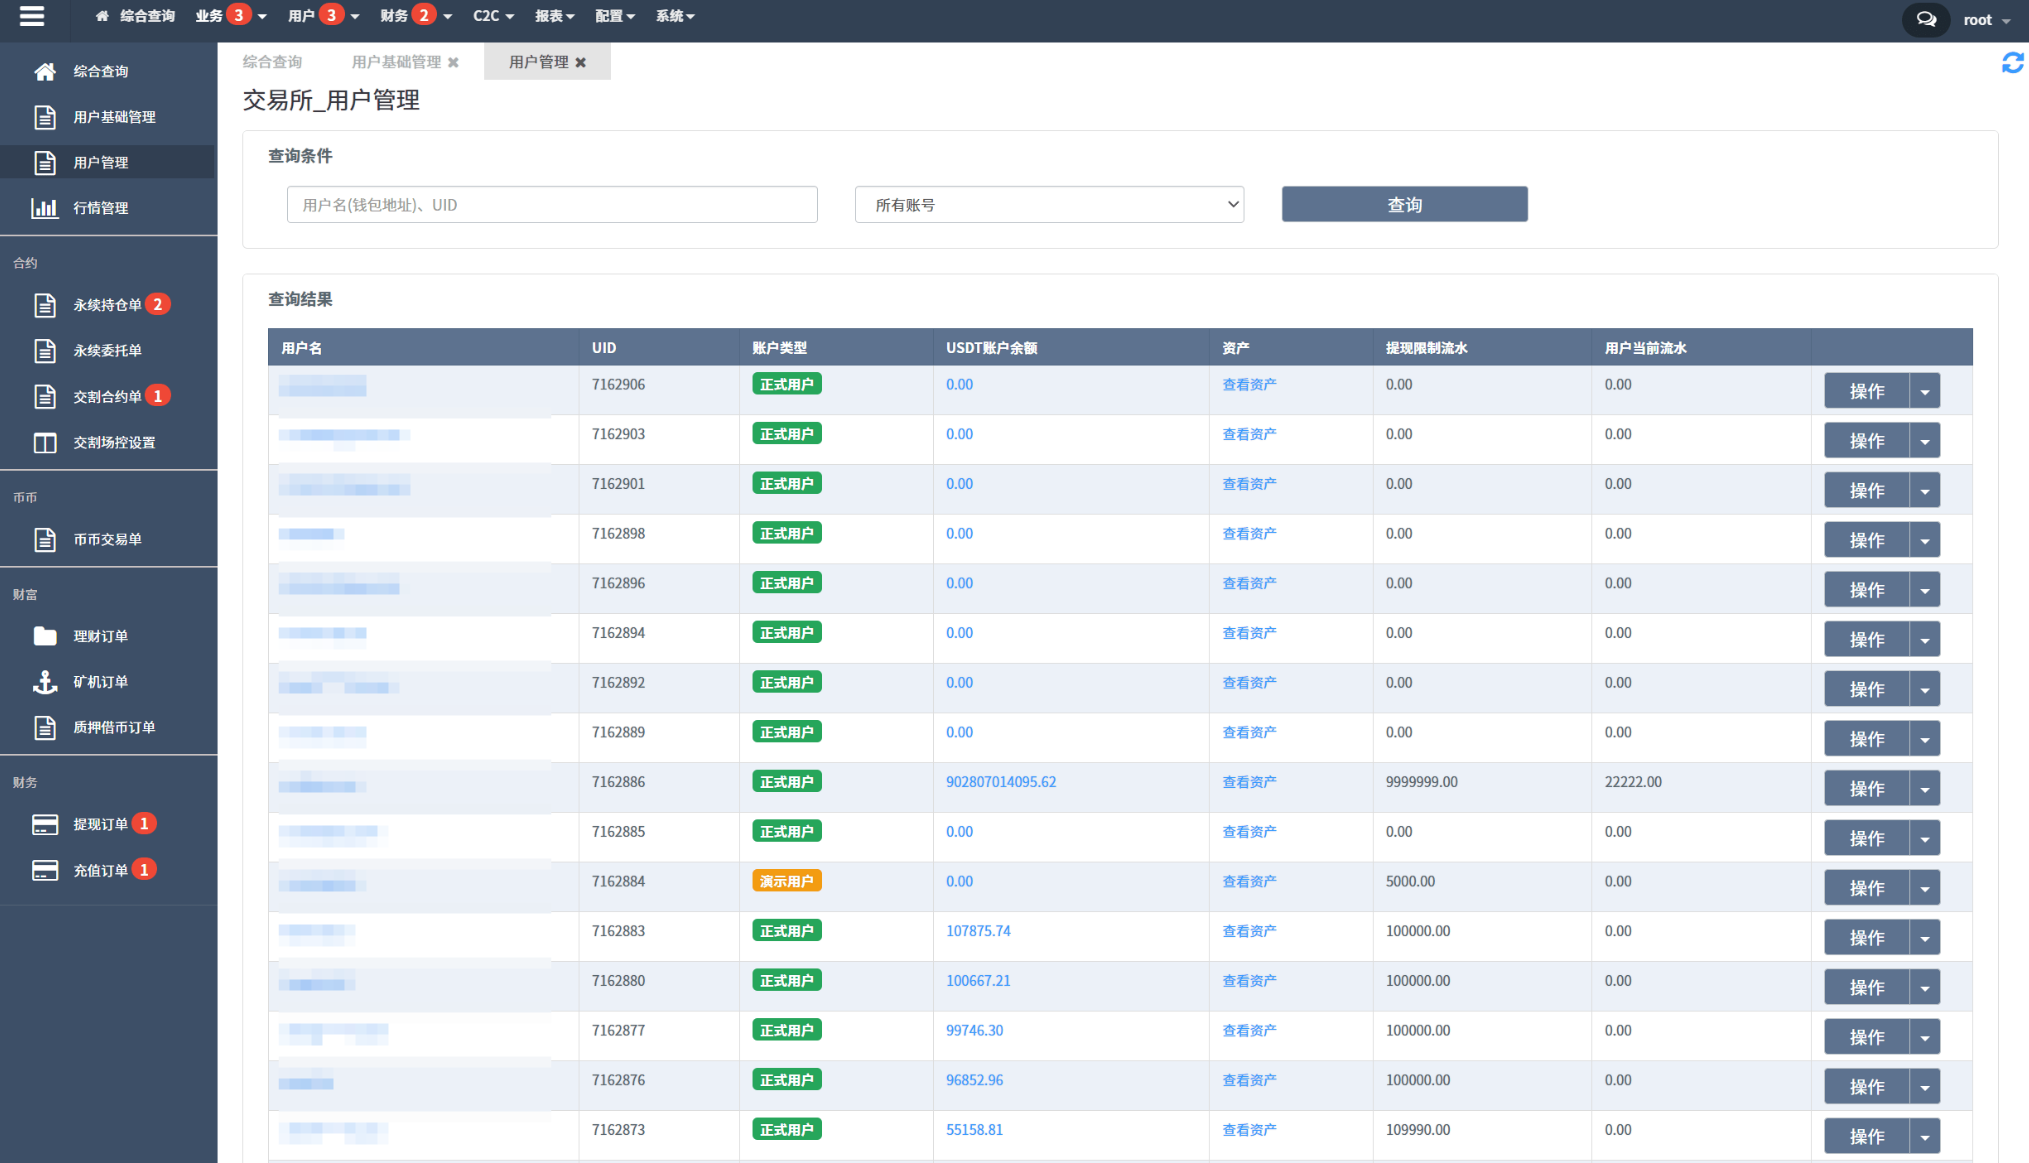
Task: Click the document icon for 永续持仓单
Action: (45, 305)
